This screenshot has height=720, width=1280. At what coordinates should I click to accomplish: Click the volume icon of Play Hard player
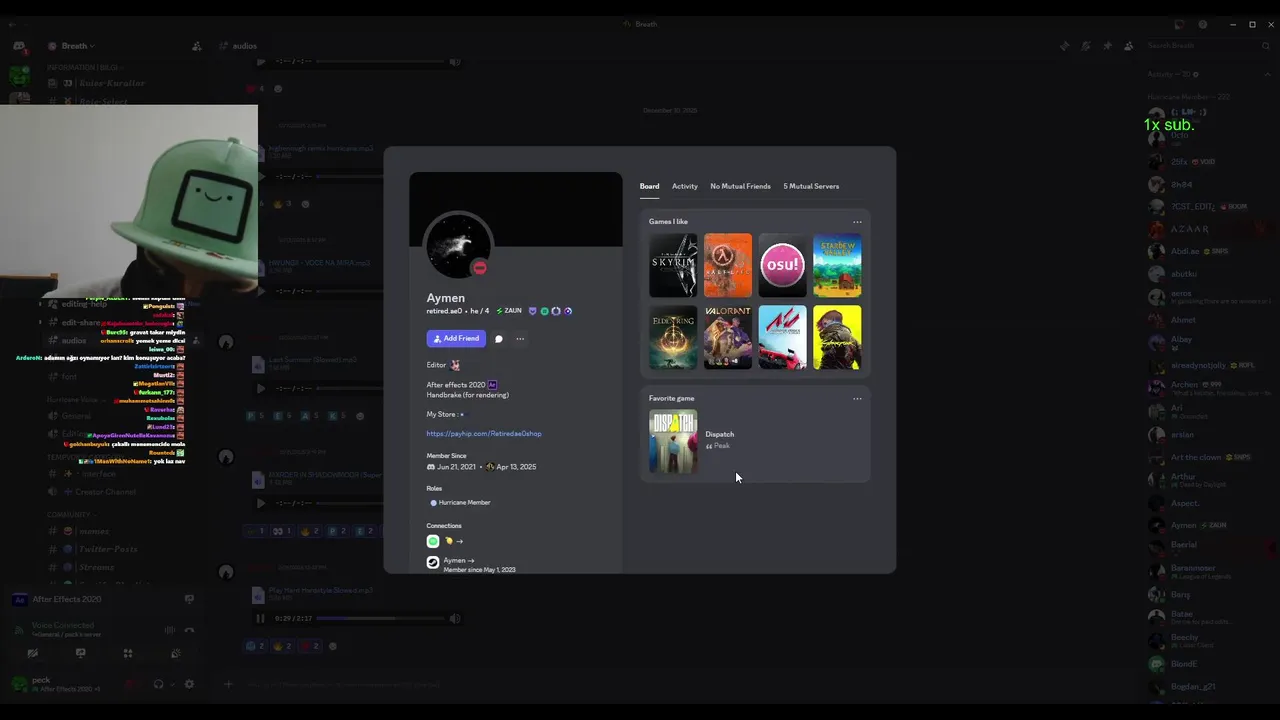pyautogui.click(x=455, y=618)
